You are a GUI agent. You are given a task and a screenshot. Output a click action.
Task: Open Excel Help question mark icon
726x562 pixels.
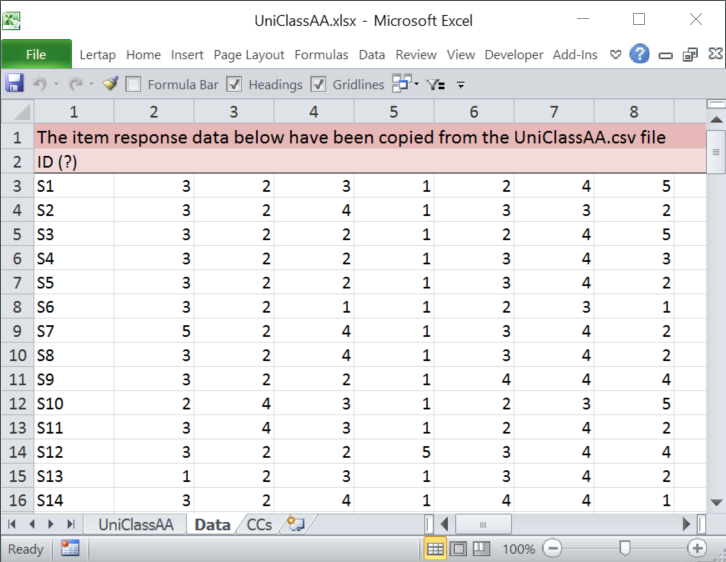[x=639, y=55]
